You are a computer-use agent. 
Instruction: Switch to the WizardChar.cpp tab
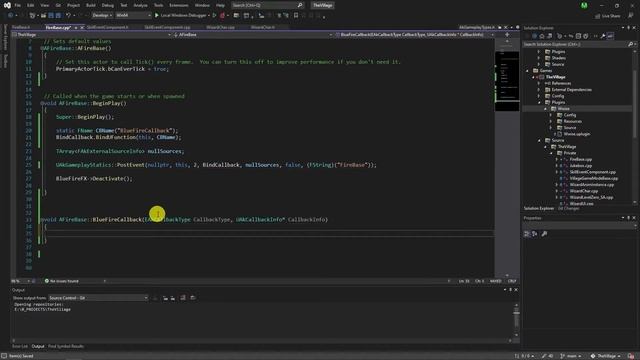coord(220,27)
